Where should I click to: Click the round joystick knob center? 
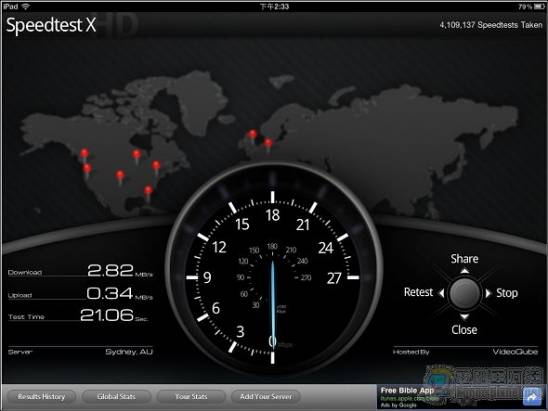click(464, 294)
